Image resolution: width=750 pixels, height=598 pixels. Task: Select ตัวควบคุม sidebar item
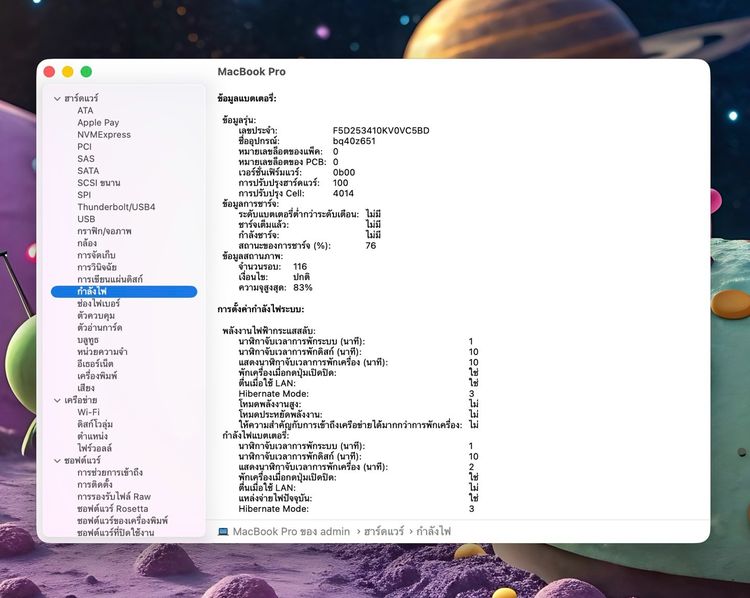click(x=96, y=315)
